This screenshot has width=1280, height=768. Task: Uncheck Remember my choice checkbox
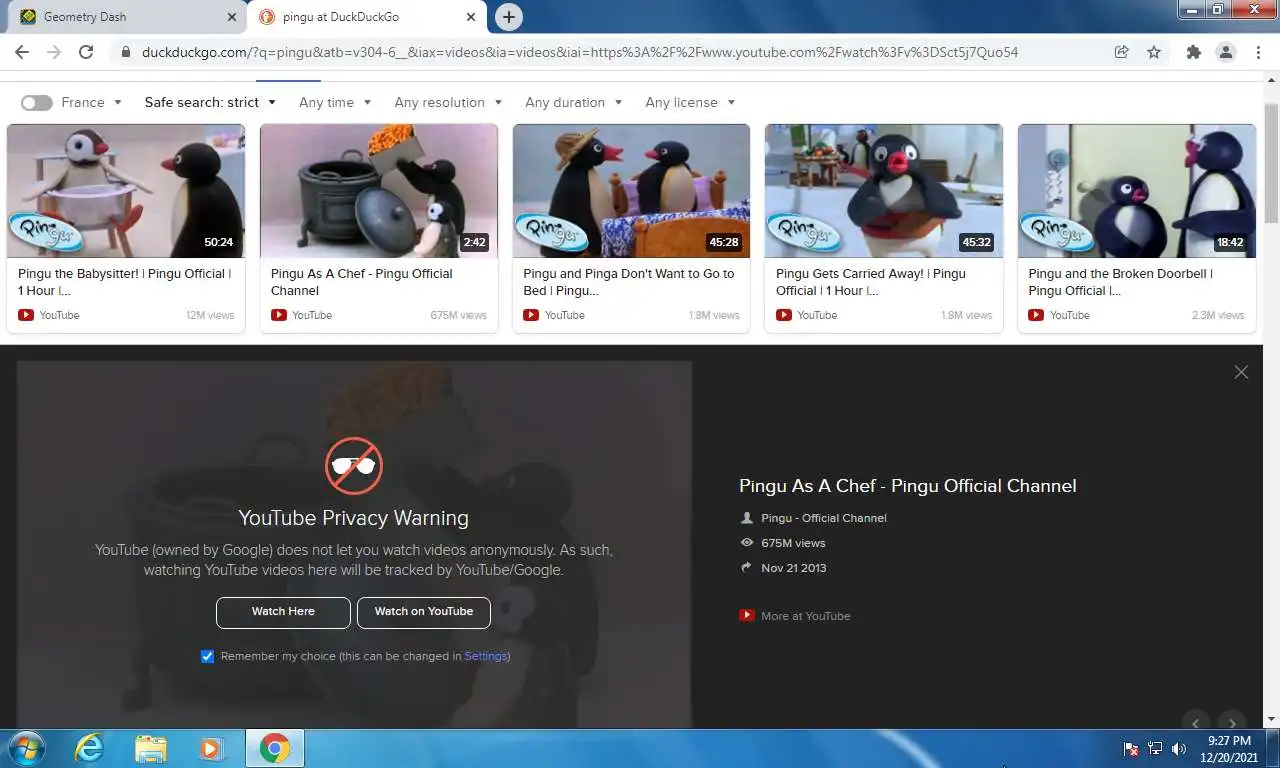[207, 656]
